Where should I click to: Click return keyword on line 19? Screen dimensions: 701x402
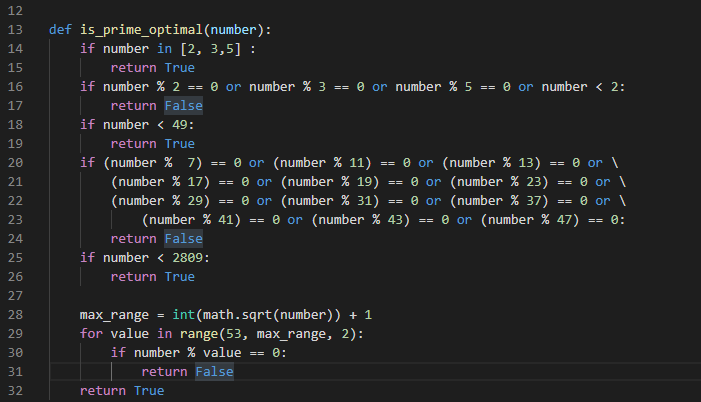134,144
